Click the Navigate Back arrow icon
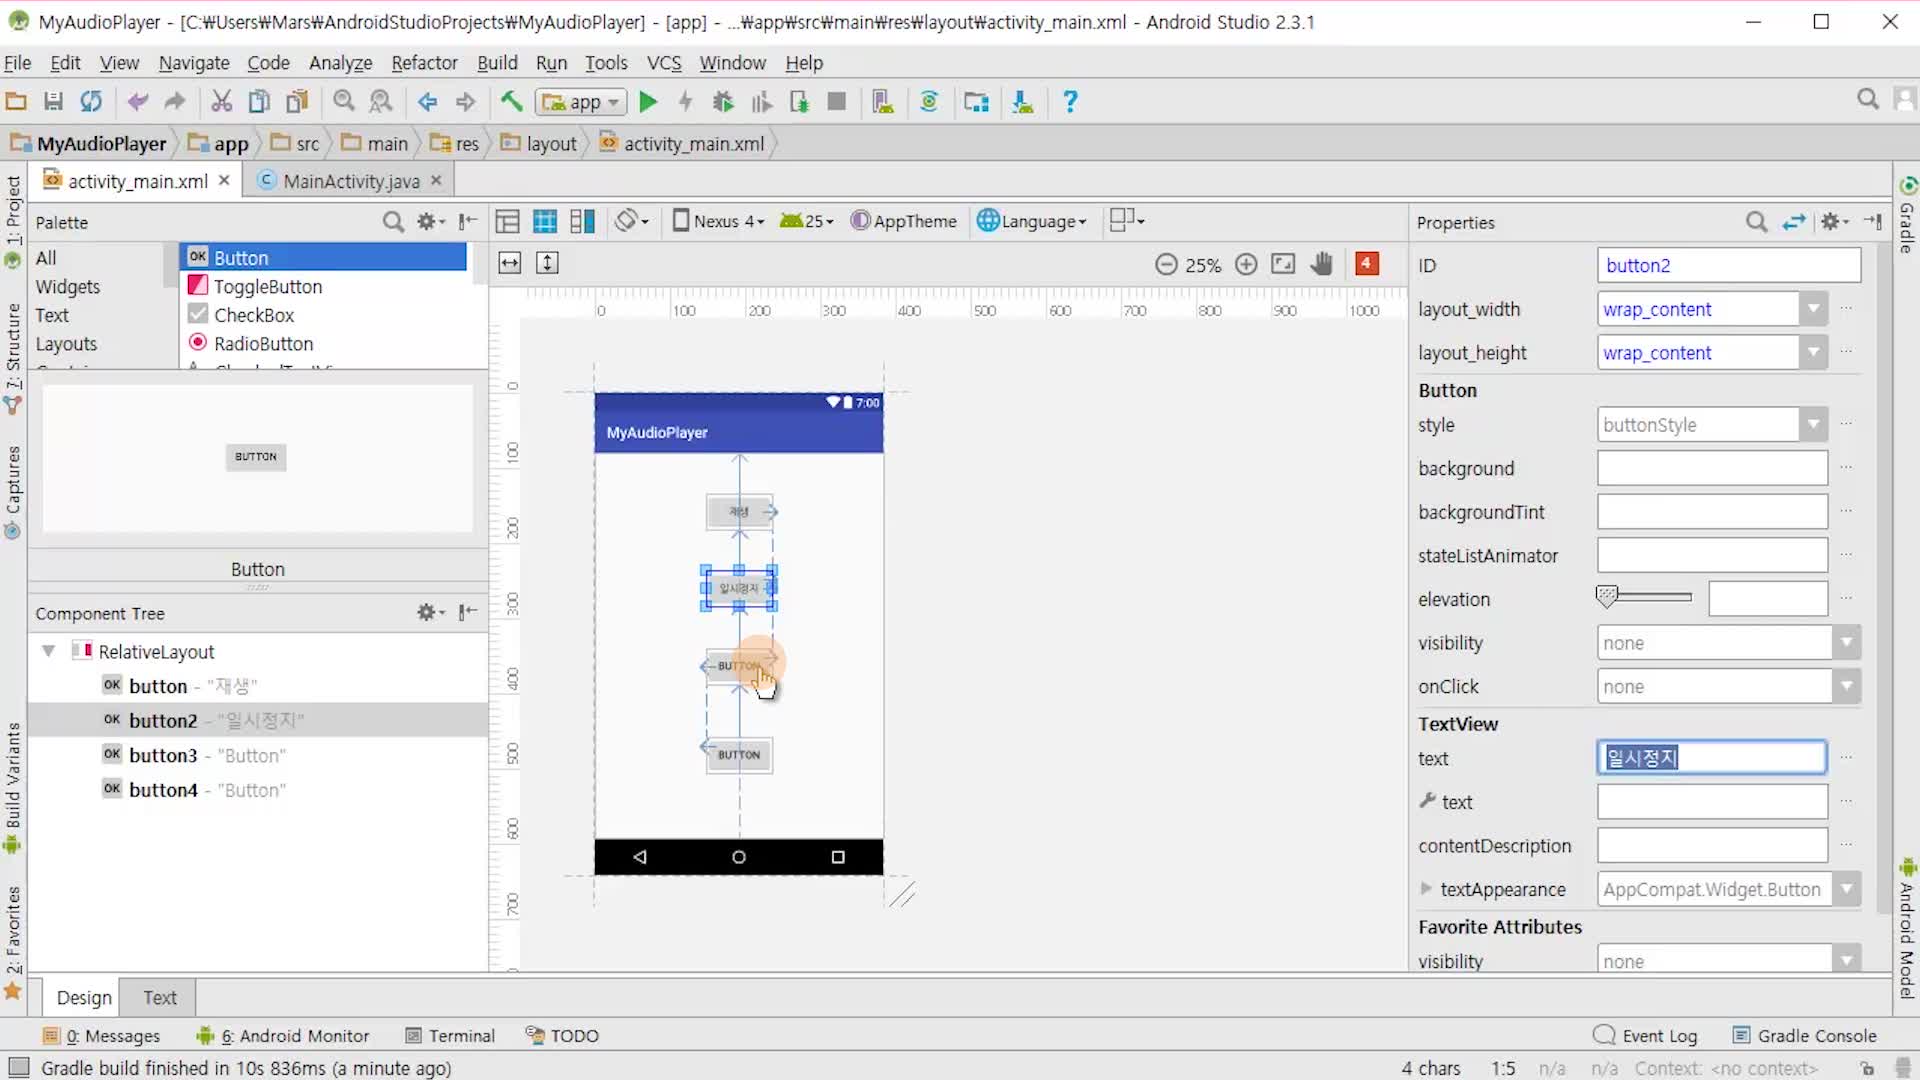The image size is (1920, 1080). point(428,102)
